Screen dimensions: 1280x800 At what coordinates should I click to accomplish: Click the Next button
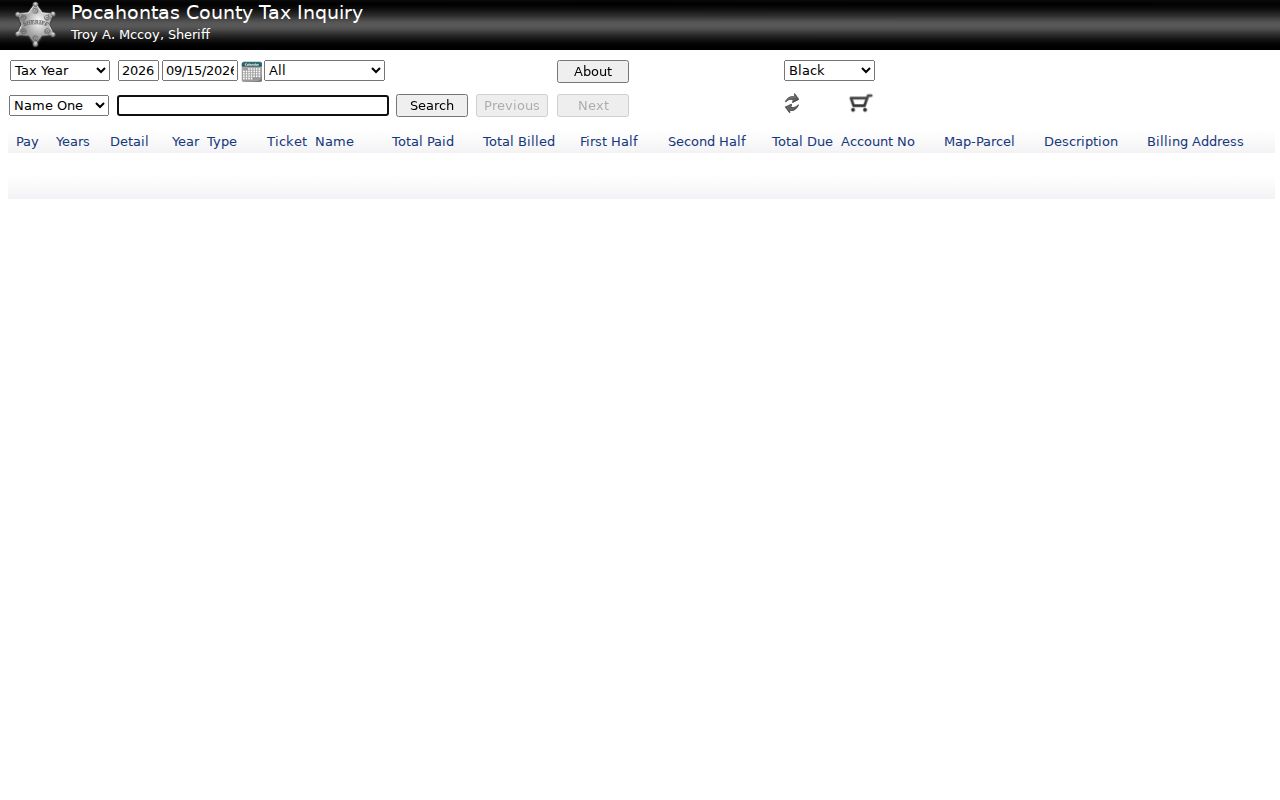tap(593, 105)
